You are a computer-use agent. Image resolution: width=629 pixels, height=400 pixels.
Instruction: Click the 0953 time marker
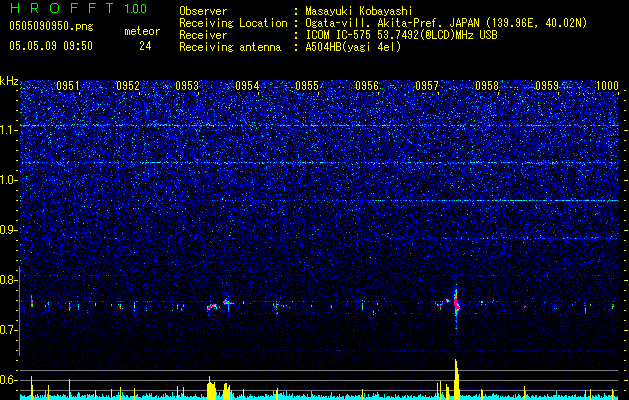point(187,86)
